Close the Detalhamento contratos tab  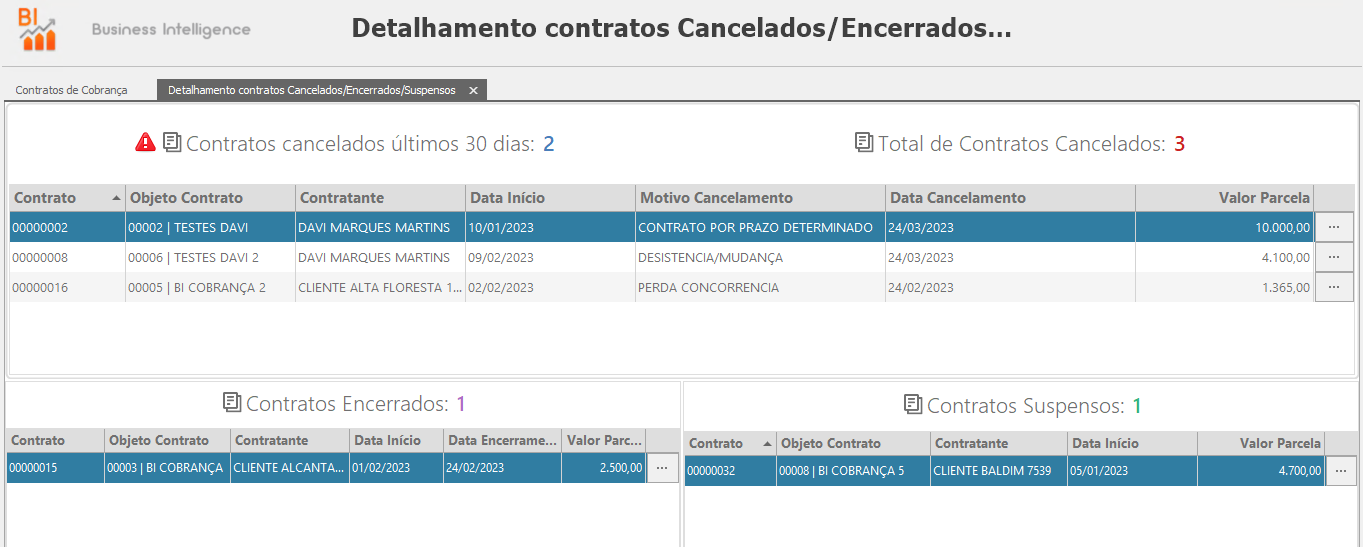point(474,90)
